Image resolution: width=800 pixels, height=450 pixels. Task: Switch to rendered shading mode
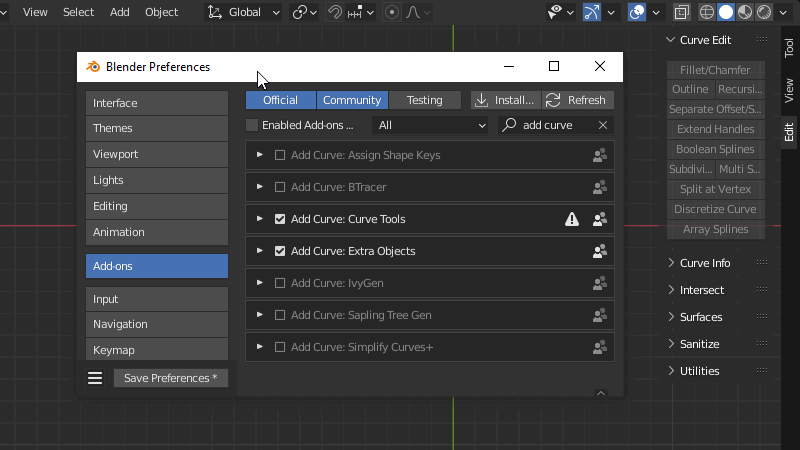click(764, 12)
